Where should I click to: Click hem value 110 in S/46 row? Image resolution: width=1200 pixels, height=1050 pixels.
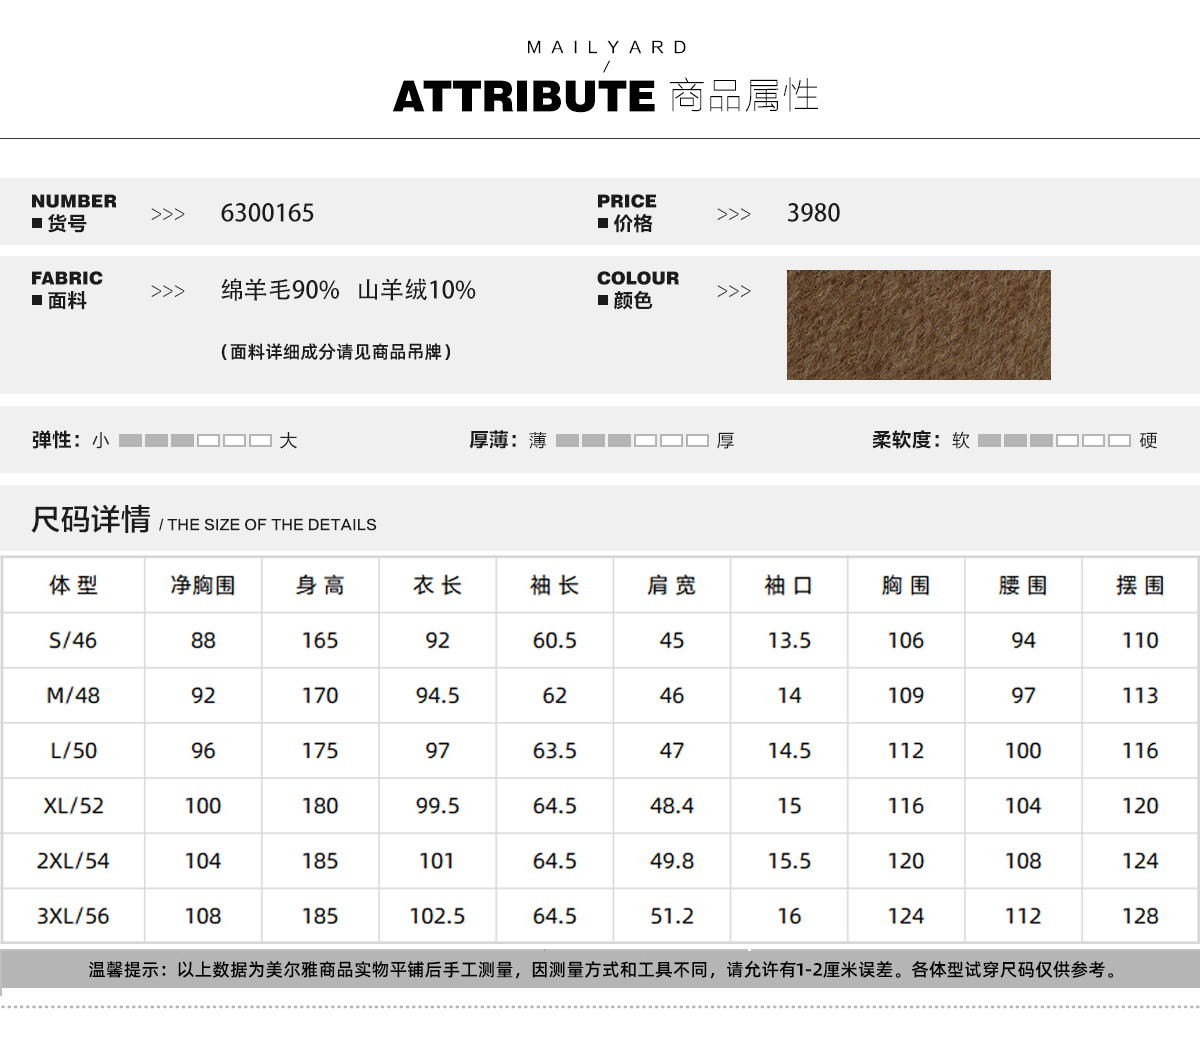(1140, 640)
